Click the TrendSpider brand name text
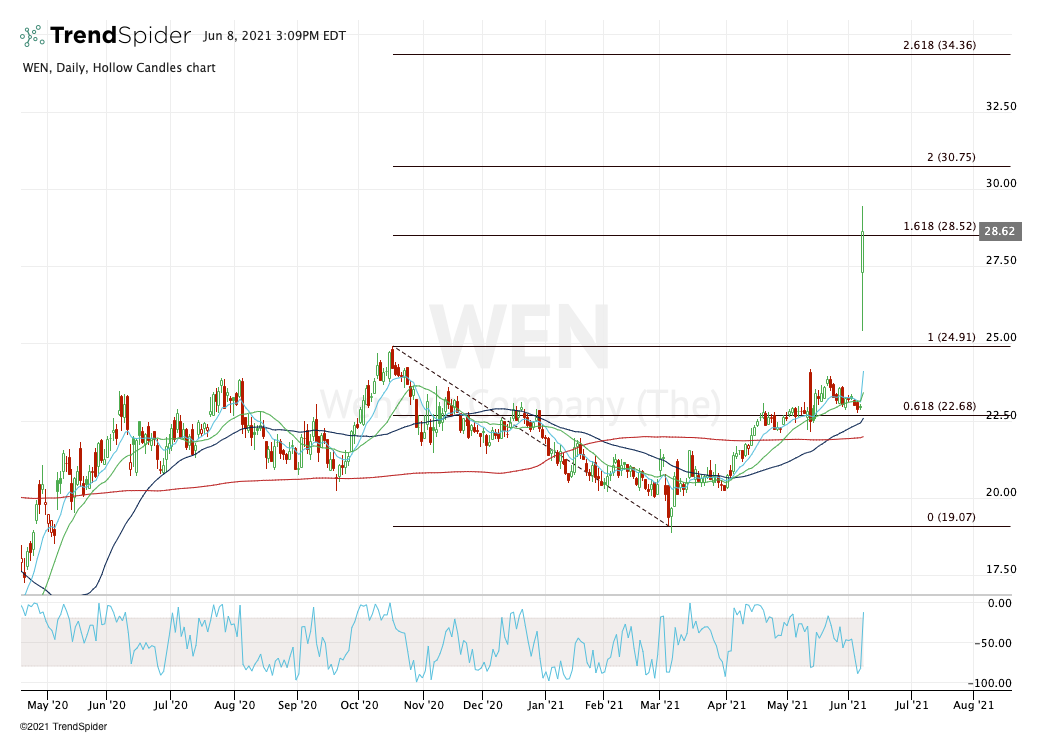Screen dimensions: 1042x736 120,36
